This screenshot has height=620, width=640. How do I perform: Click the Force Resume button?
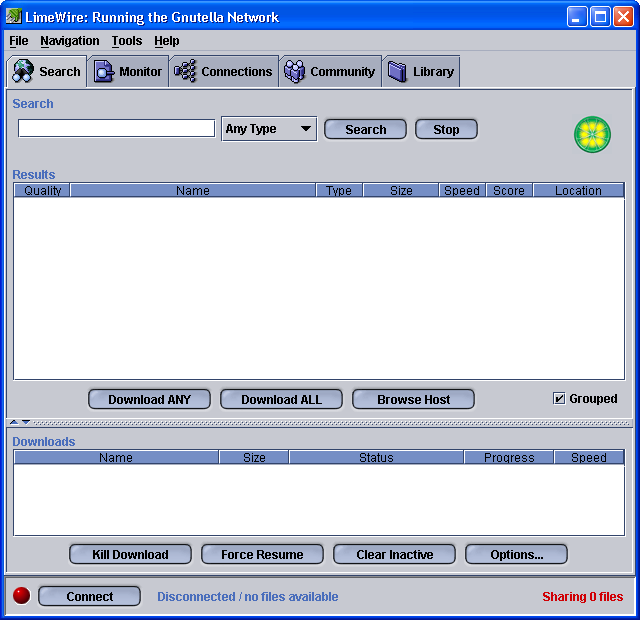coord(262,554)
